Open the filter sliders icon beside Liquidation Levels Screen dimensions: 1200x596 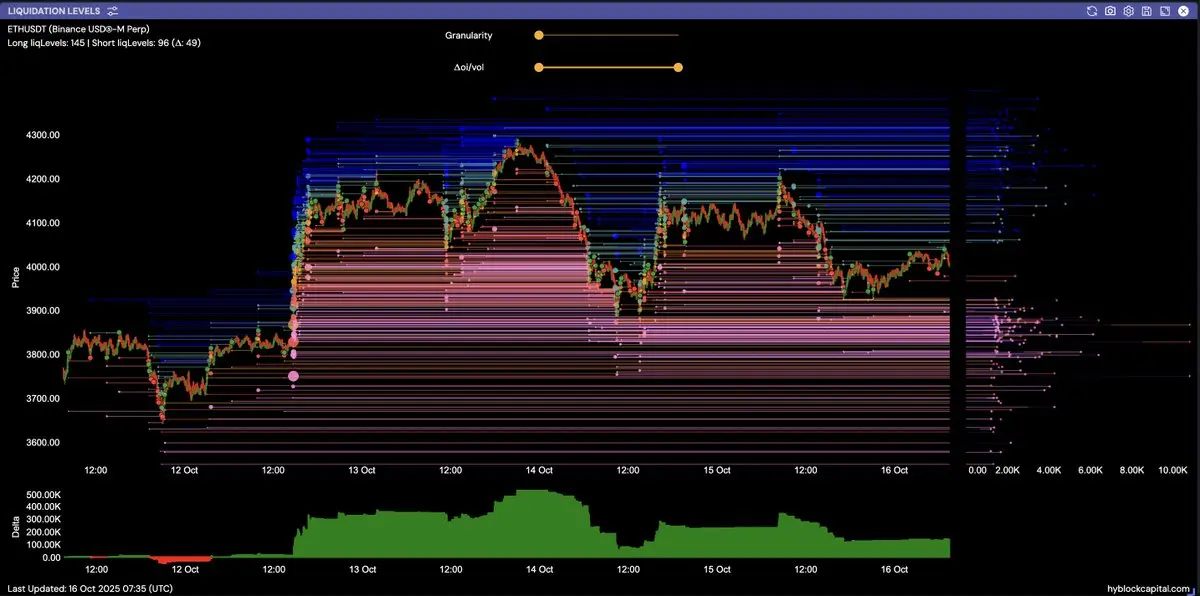coord(112,10)
